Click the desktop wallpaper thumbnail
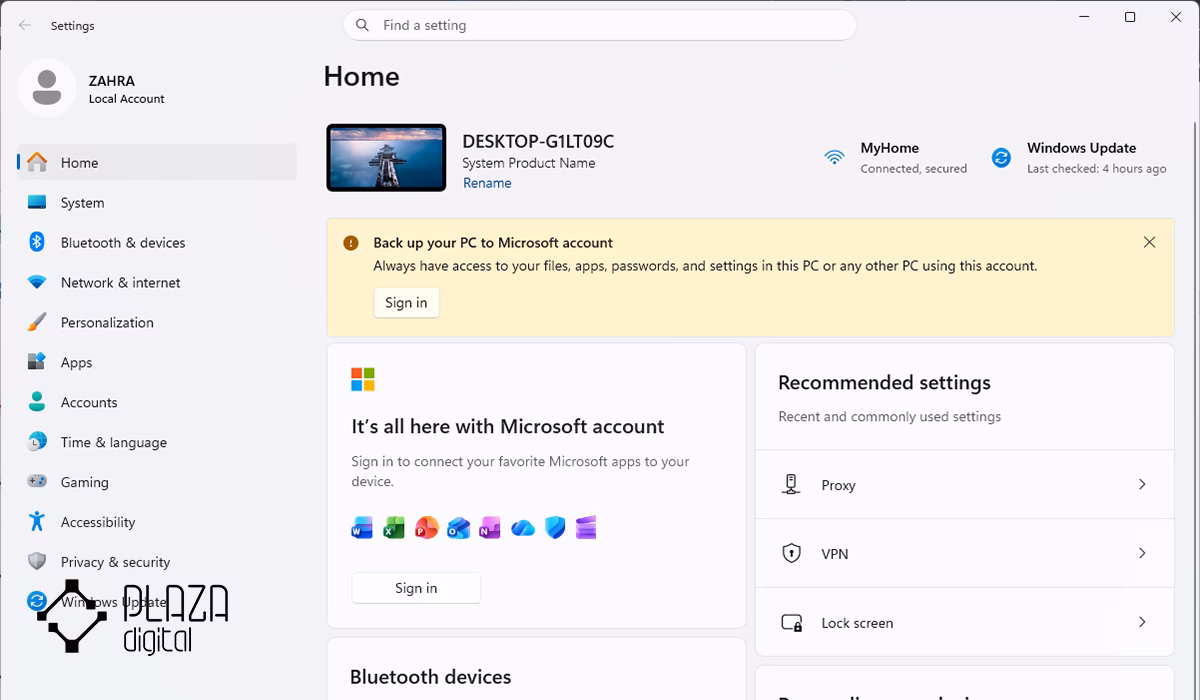This screenshot has height=700, width=1200. 386,158
